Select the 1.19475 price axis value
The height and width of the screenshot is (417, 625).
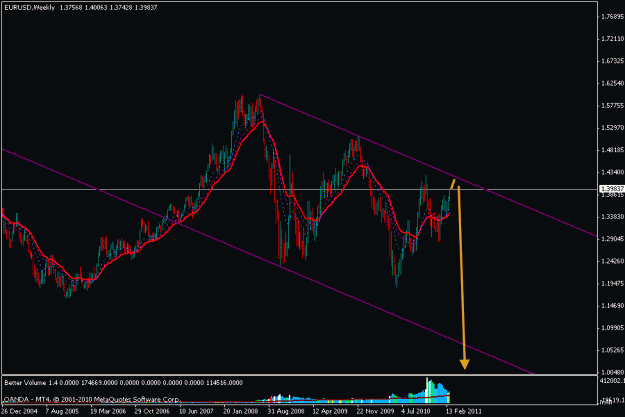613,284
